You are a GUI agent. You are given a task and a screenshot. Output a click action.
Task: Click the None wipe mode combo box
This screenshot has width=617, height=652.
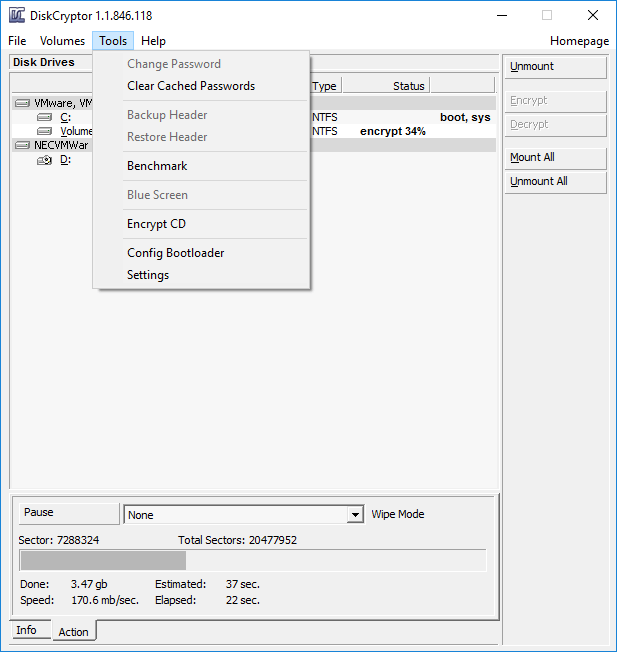pos(244,515)
